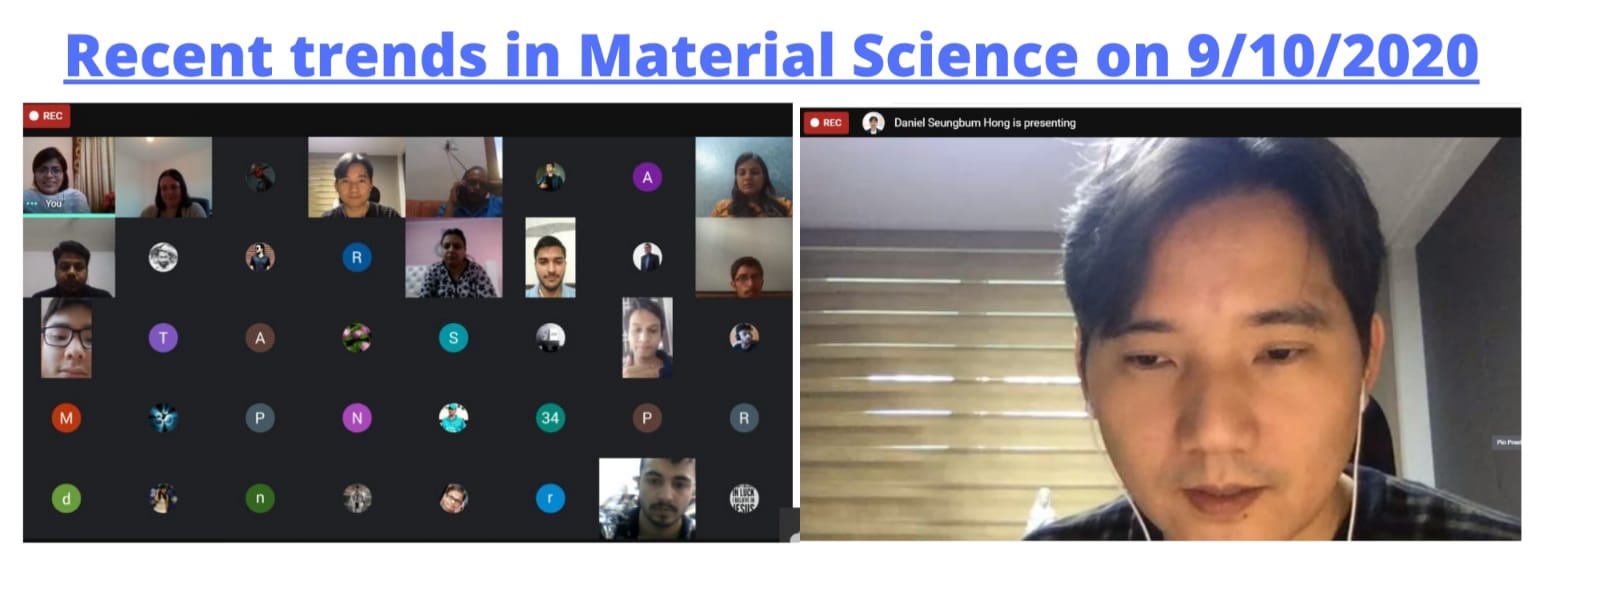
Task: Select the orange-red 'M' participant avatar
Action: (66, 418)
